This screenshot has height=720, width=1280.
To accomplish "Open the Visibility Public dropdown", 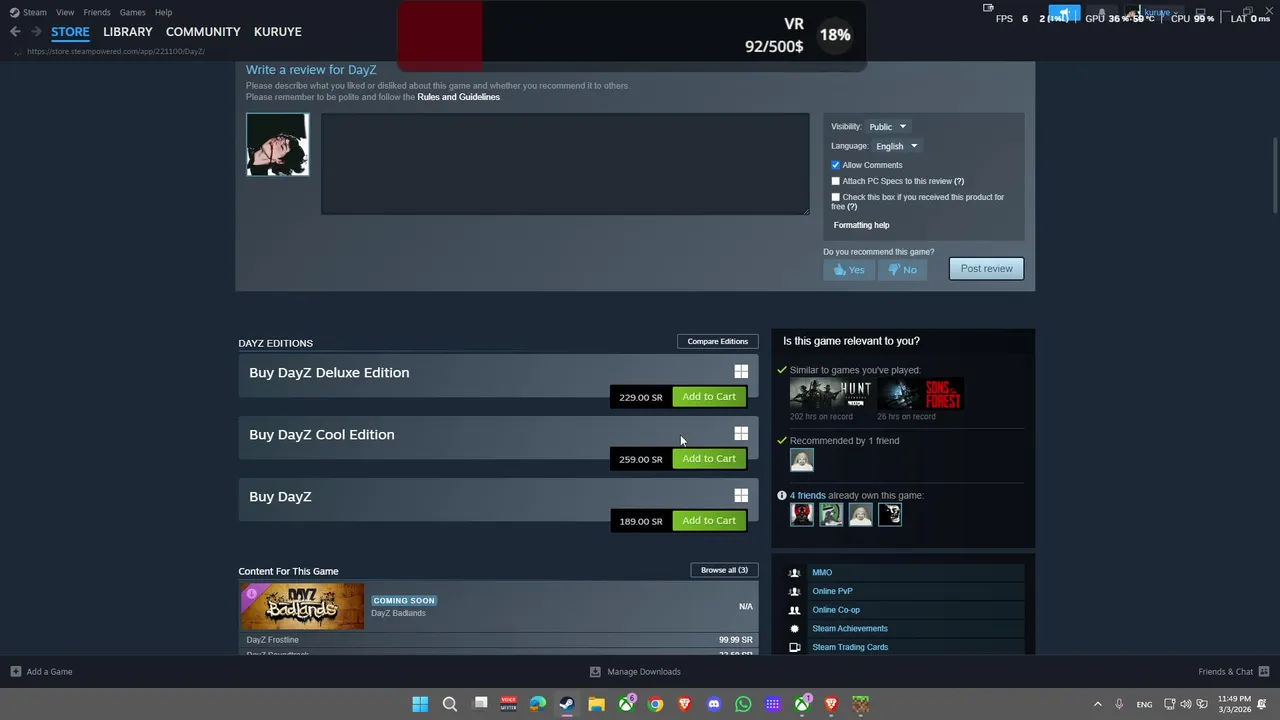I will pos(887,127).
